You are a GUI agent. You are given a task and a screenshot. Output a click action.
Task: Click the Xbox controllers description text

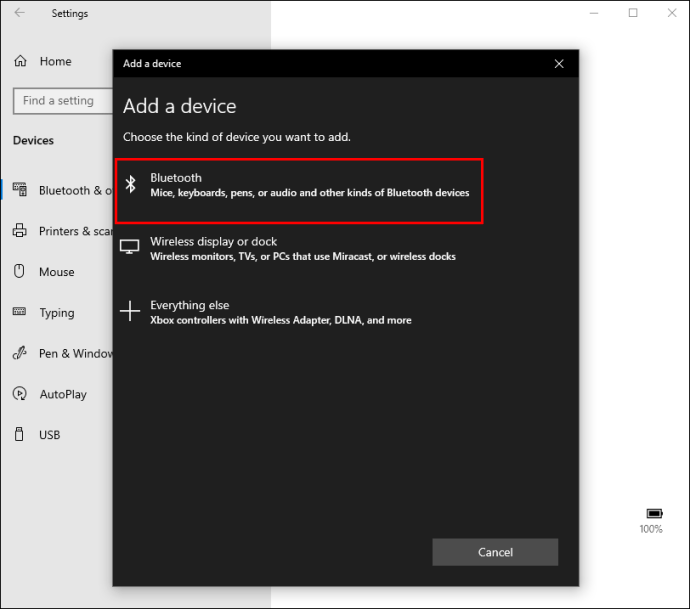[x=281, y=320]
